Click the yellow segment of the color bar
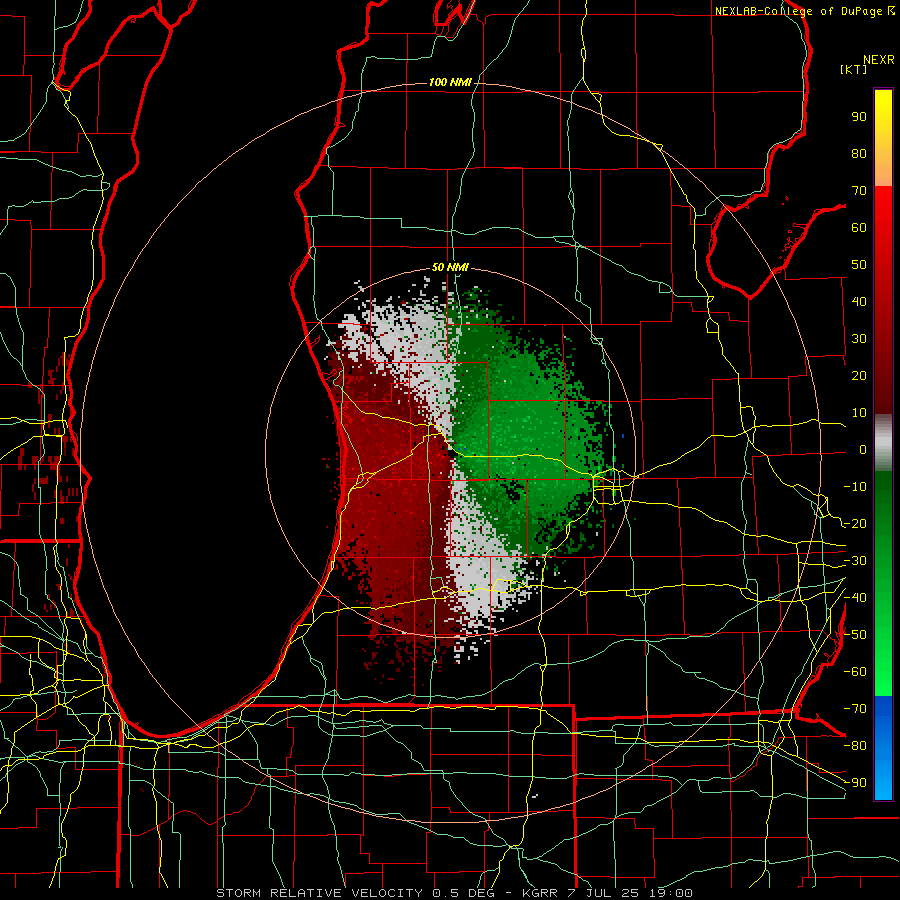Viewport: 900px width, 900px height. click(883, 138)
